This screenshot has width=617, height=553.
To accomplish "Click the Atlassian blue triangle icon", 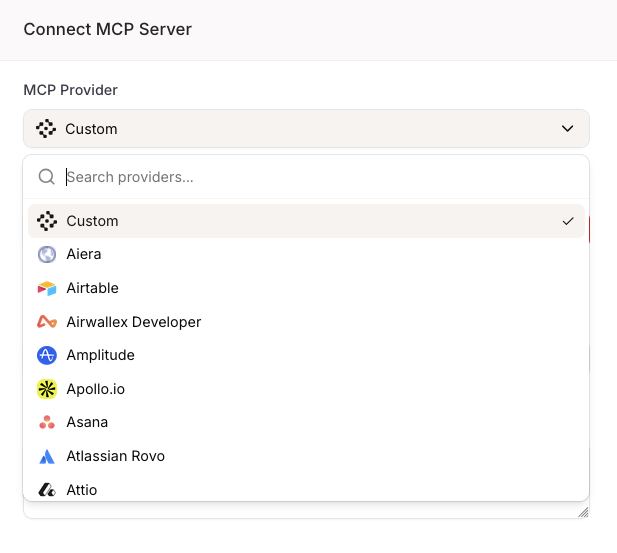I will coord(47,457).
